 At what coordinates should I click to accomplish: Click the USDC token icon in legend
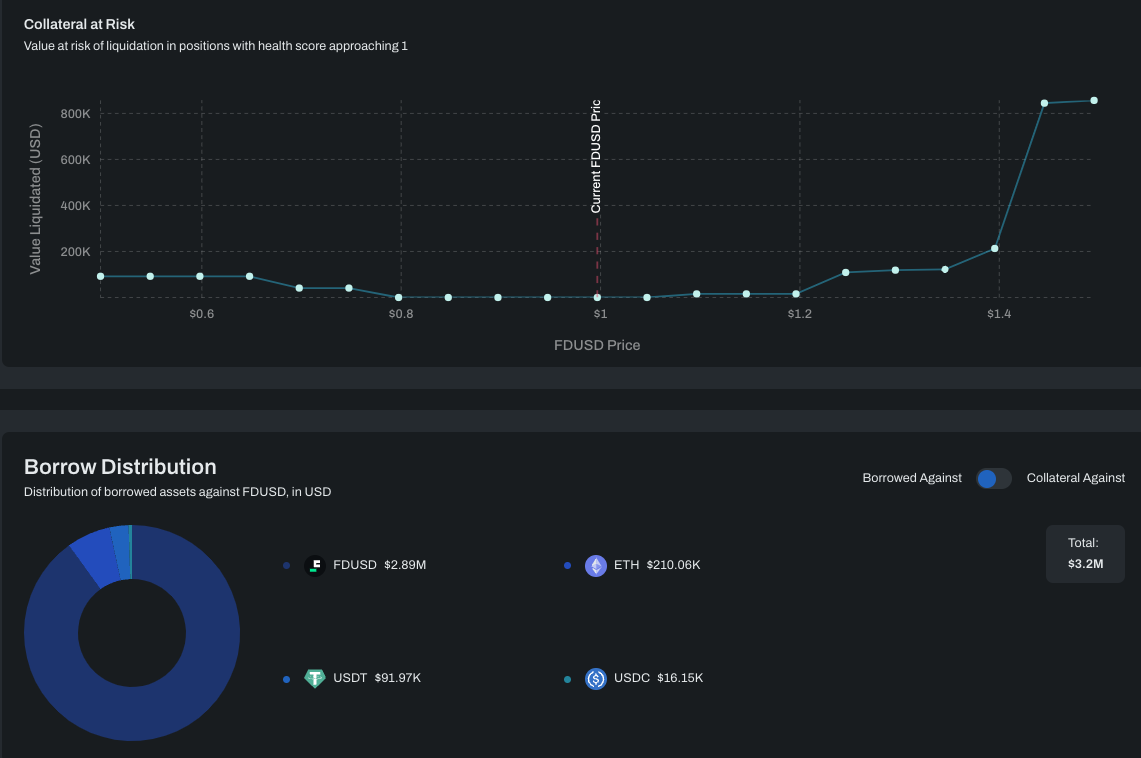click(x=596, y=679)
